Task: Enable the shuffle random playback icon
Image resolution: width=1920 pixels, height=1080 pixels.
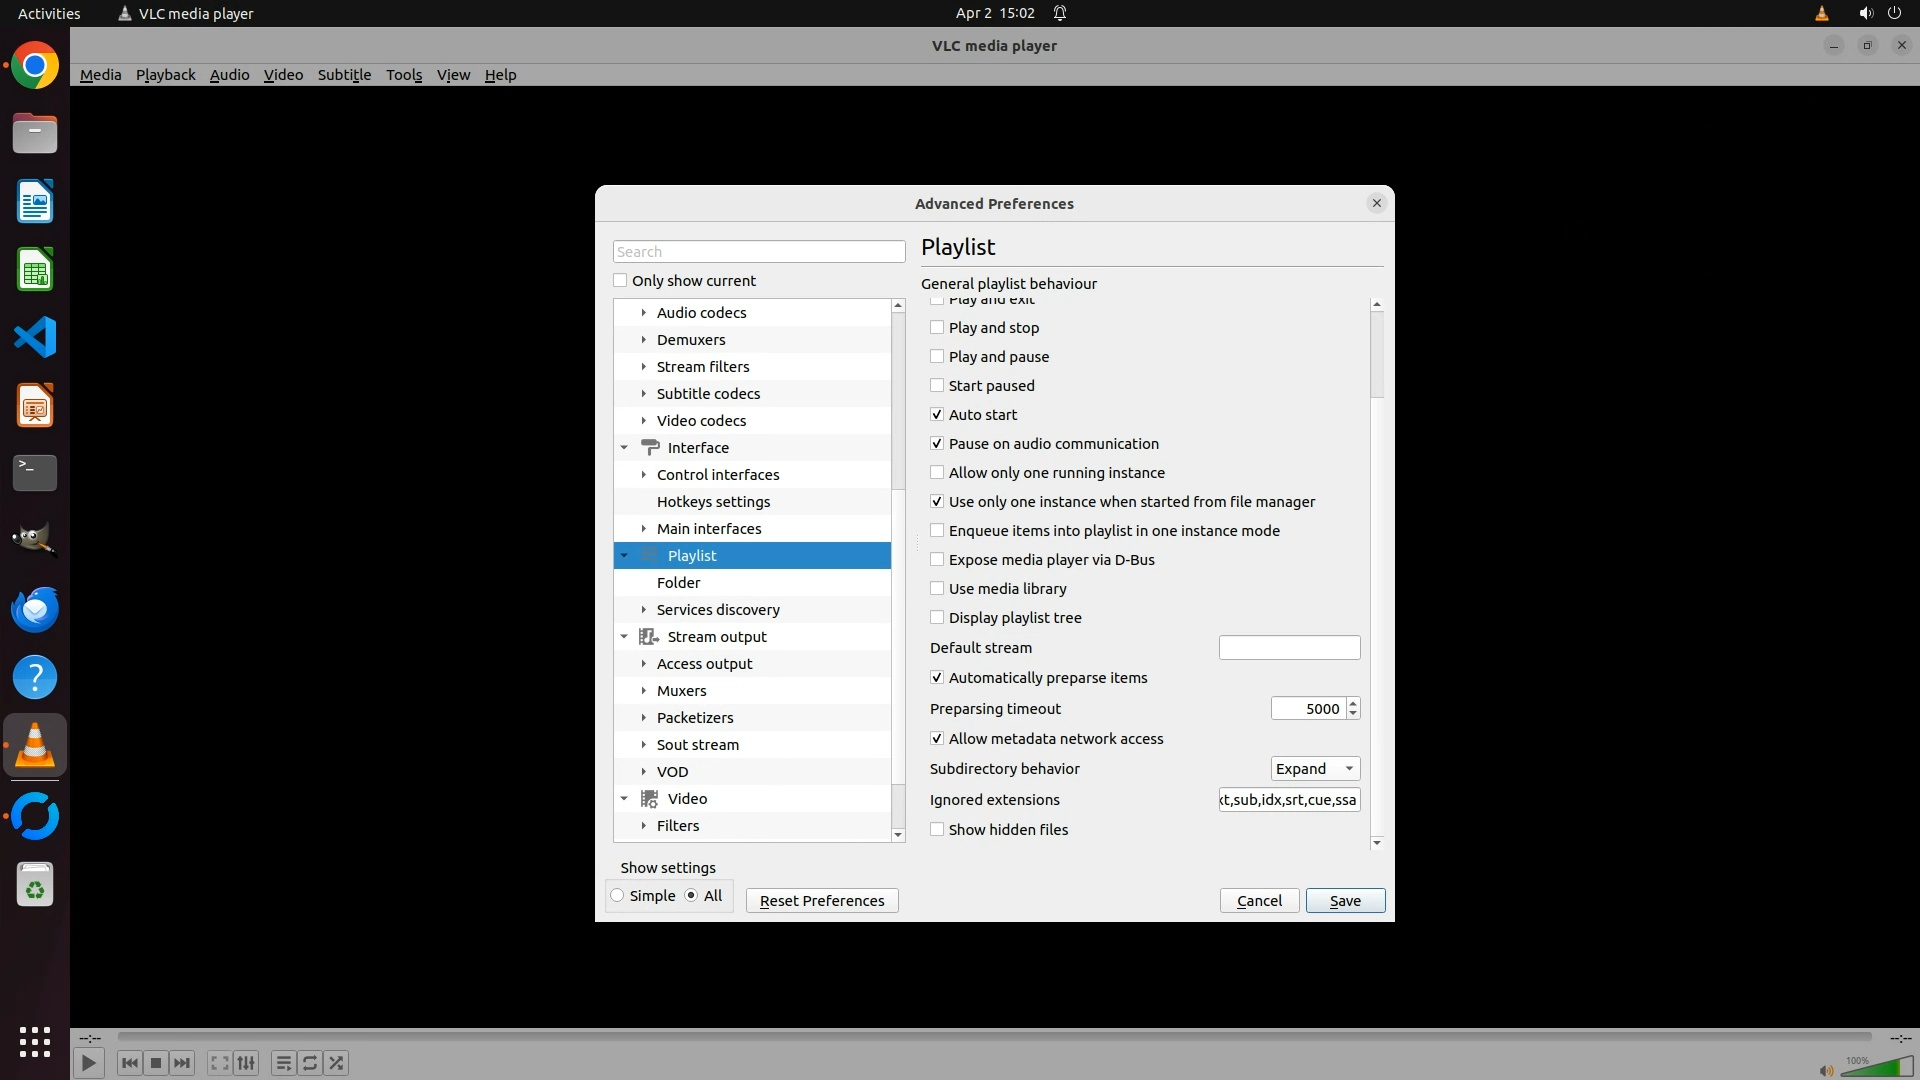Action: (x=337, y=1063)
